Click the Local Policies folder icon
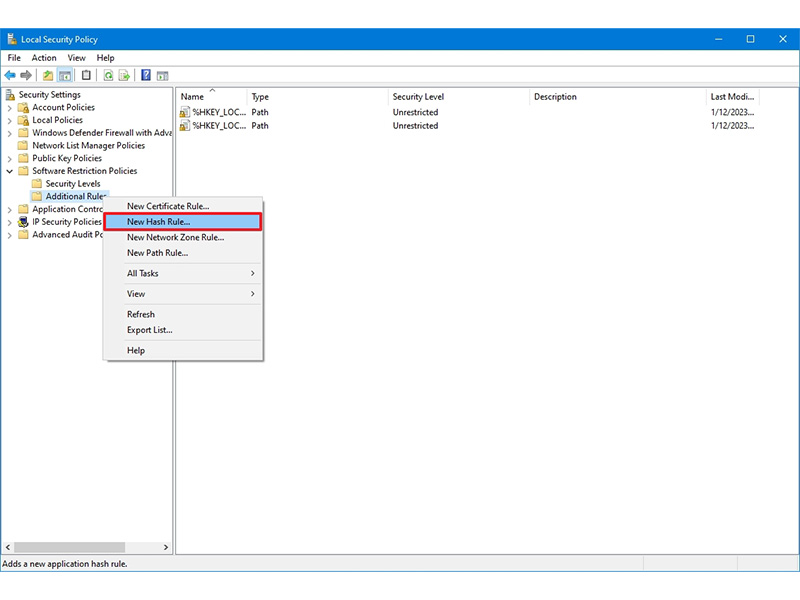The image size is (800, 600). (23, 120)
